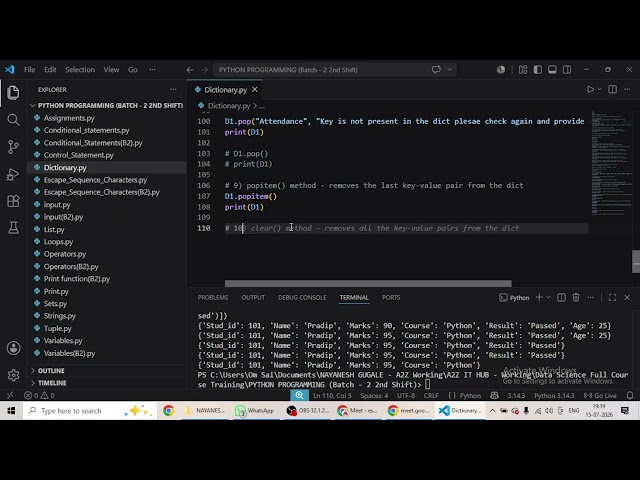Click the editor horizontal scrollbar
Viewport: 640px width, 480px height.
click(368, 283)
